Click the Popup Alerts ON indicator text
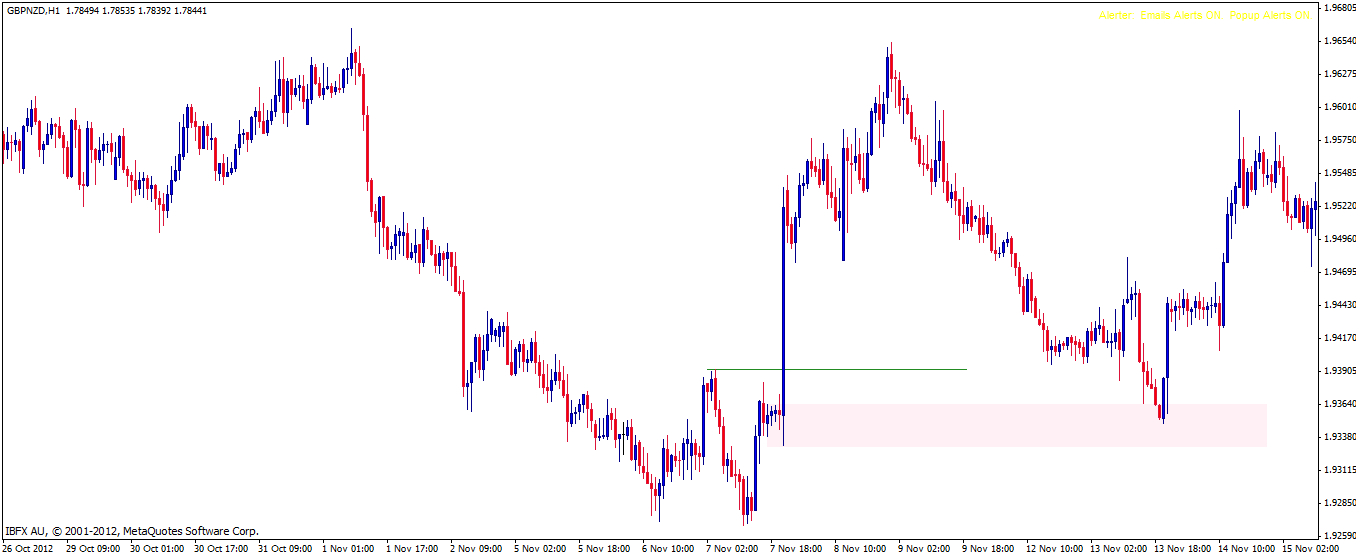Viewport: 1356px width, 556px height. [1269, 16]
